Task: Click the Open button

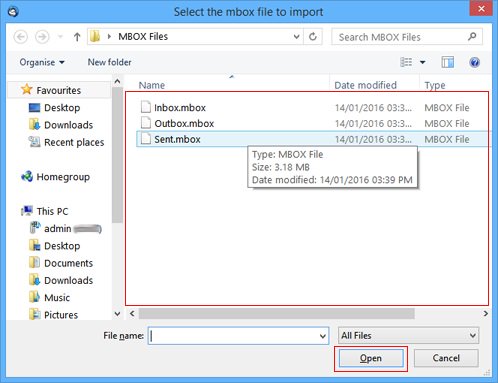Action: [371, 358]
